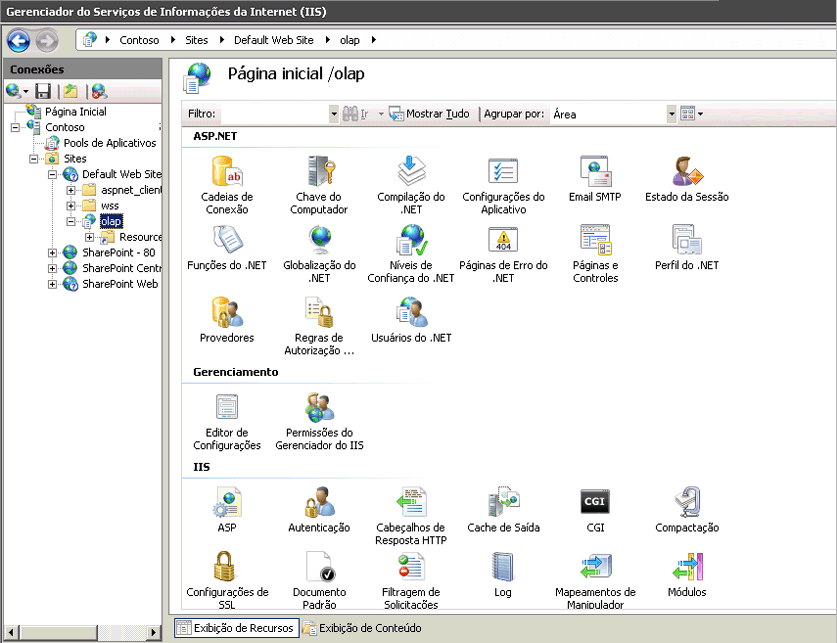Click the Back navigation arrow
Image resolution: width=837 pixels, height=643 pixels.
[19, 41]
